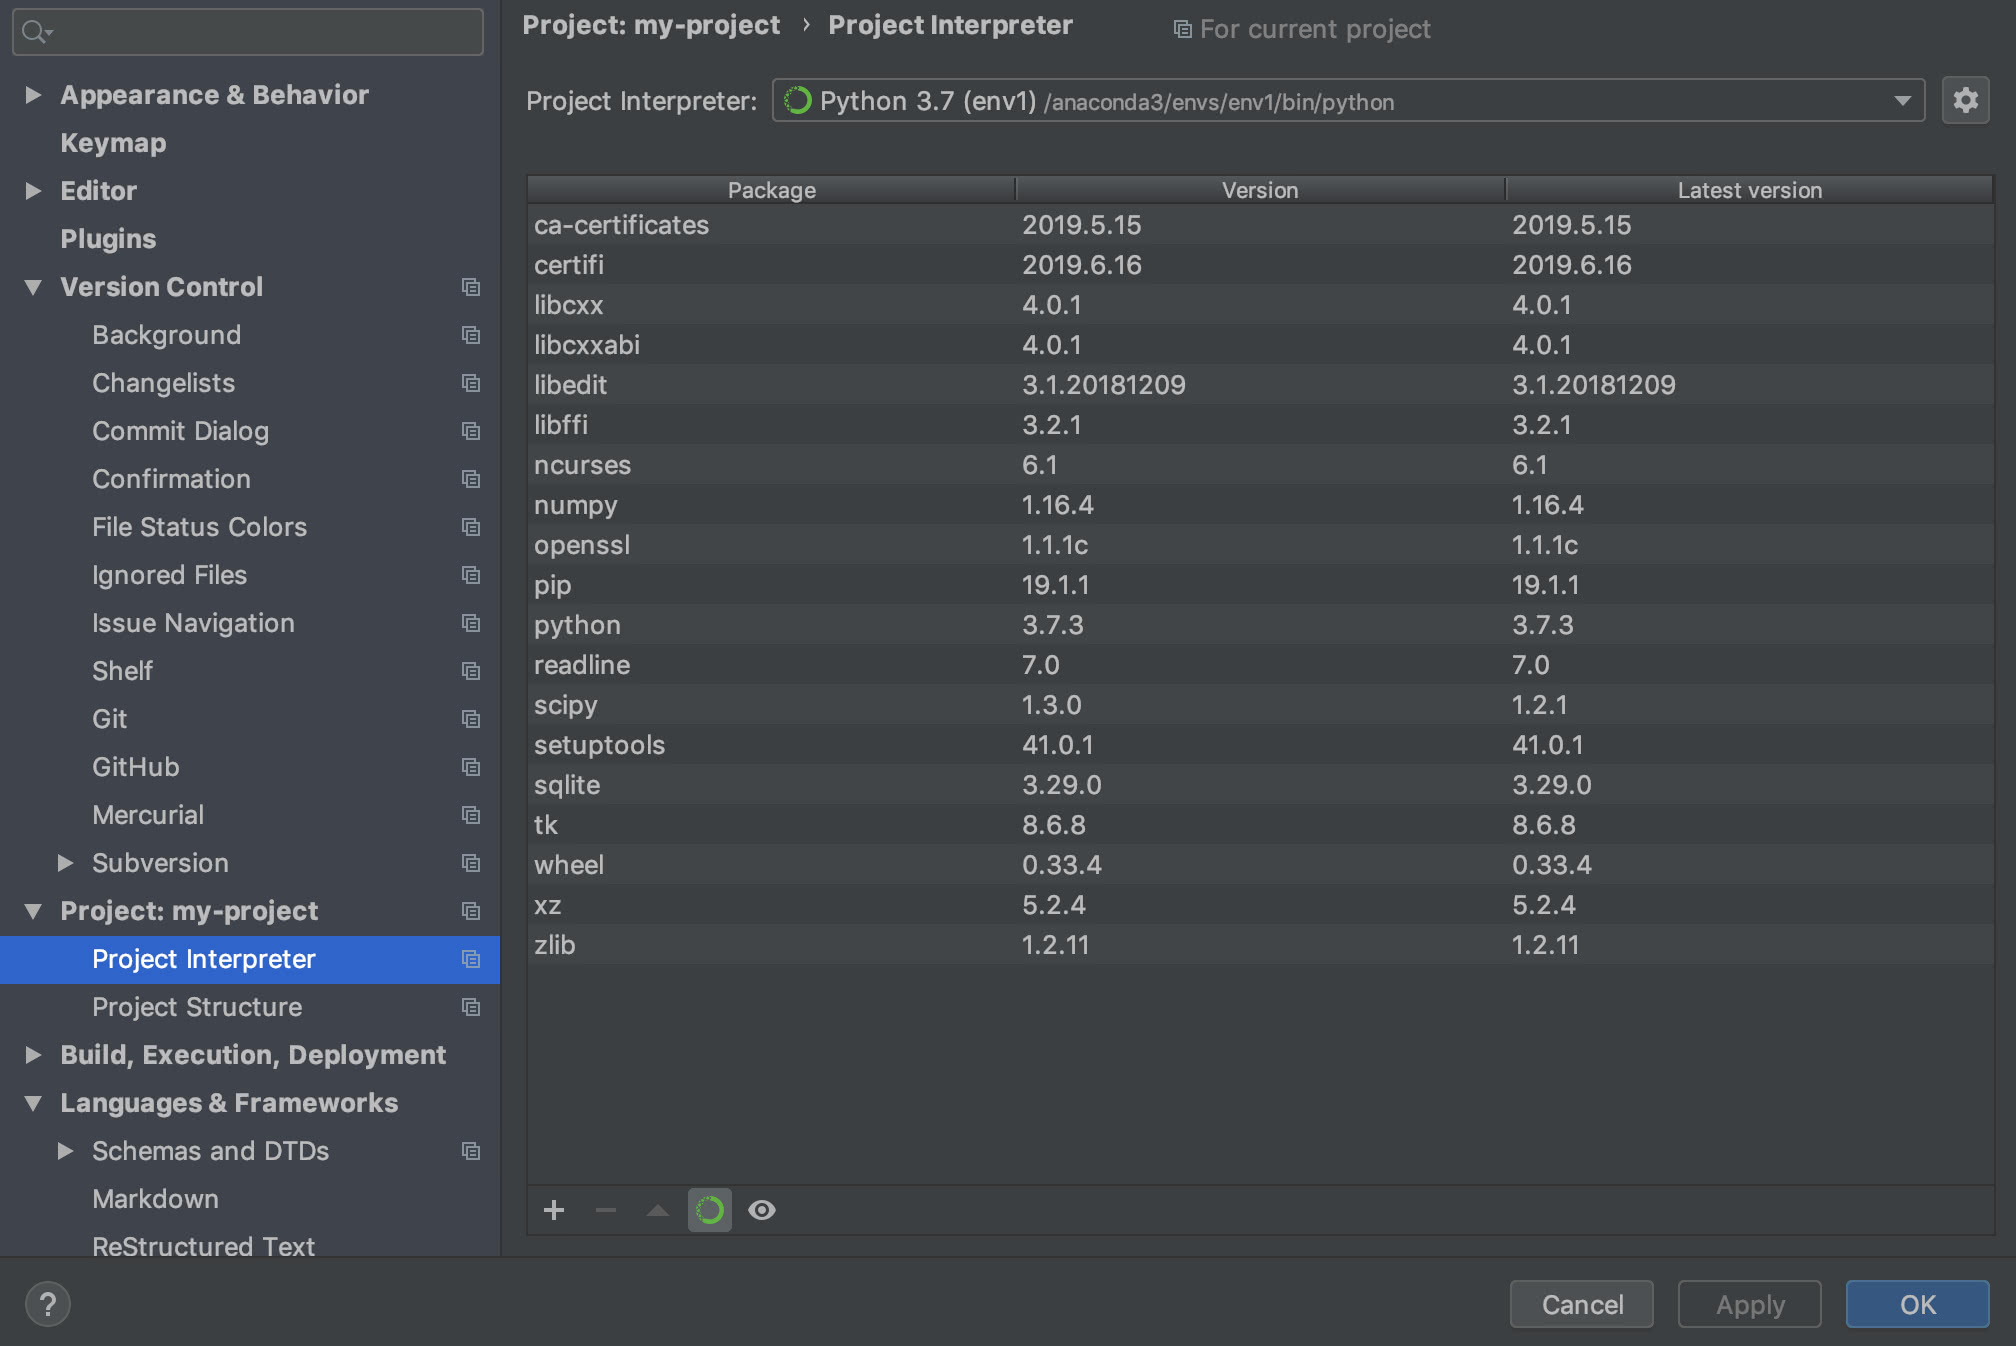Click project-level icon beside Issue Navigation
Viewport: 2016px width, 1346px height.
point(471,623)
